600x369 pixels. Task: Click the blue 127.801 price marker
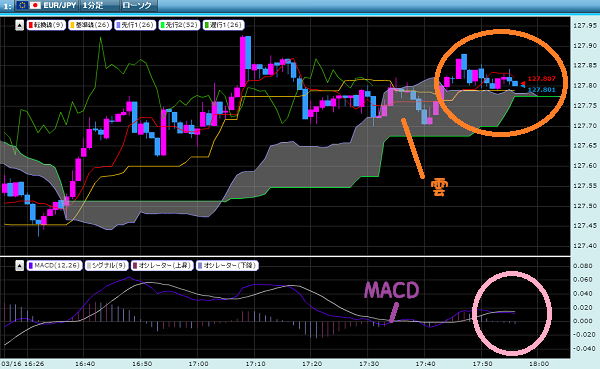[x=541, y=90]
